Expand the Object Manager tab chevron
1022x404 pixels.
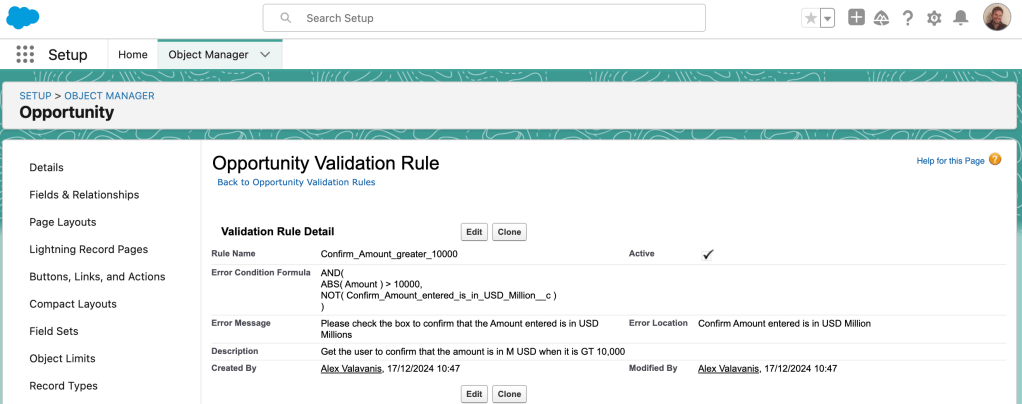(265, 55)
